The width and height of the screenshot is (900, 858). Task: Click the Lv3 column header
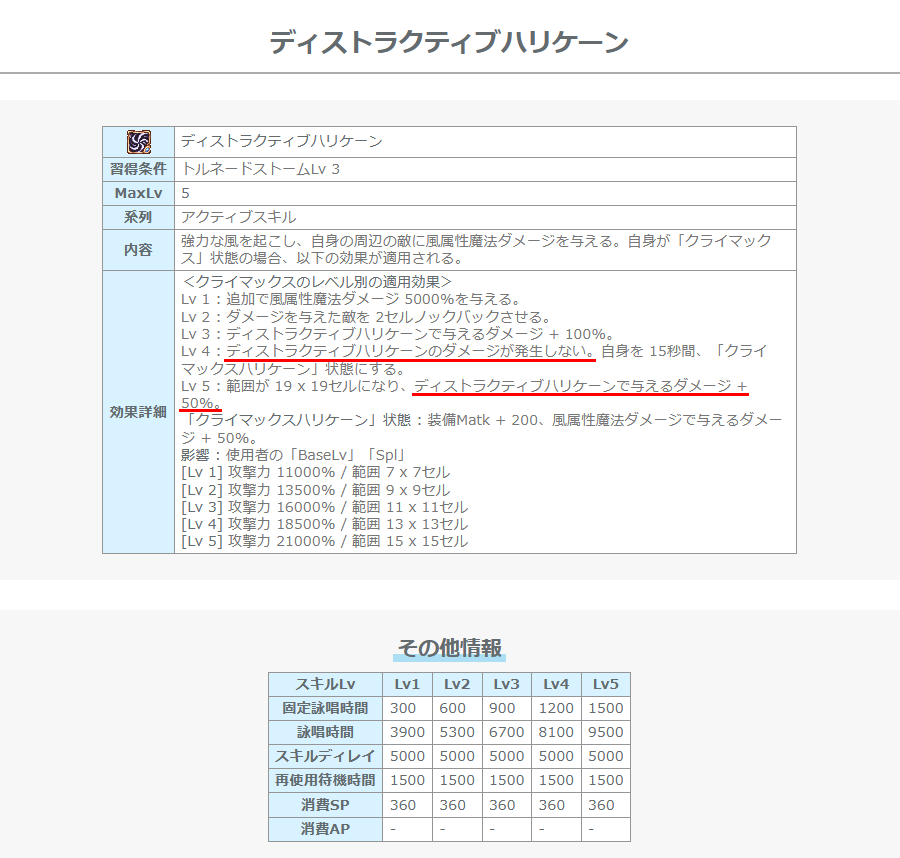[506, 685]
